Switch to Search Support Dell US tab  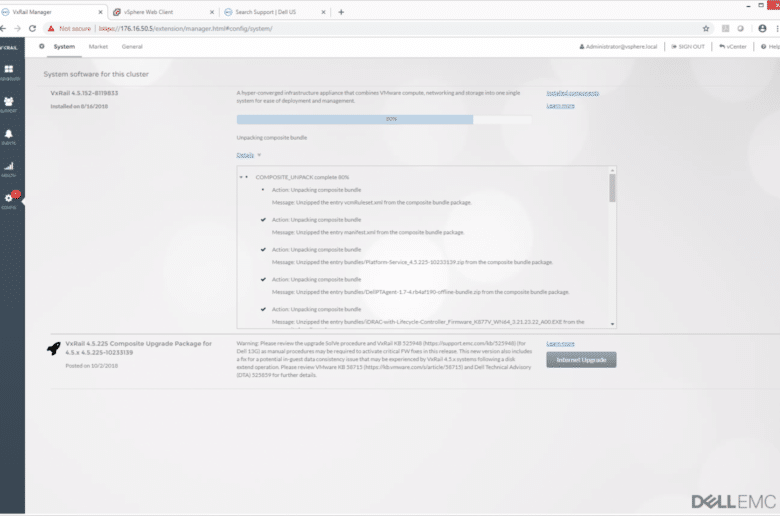click(x=273, y=12)
